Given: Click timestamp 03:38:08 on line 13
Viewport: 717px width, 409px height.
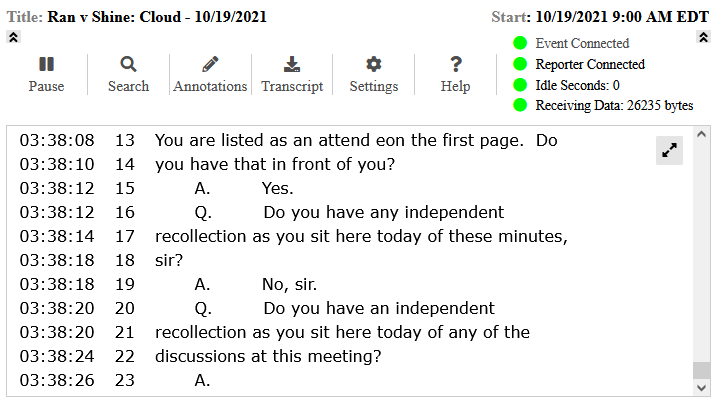Looking at the screenshot, I should tap(57, 140).
